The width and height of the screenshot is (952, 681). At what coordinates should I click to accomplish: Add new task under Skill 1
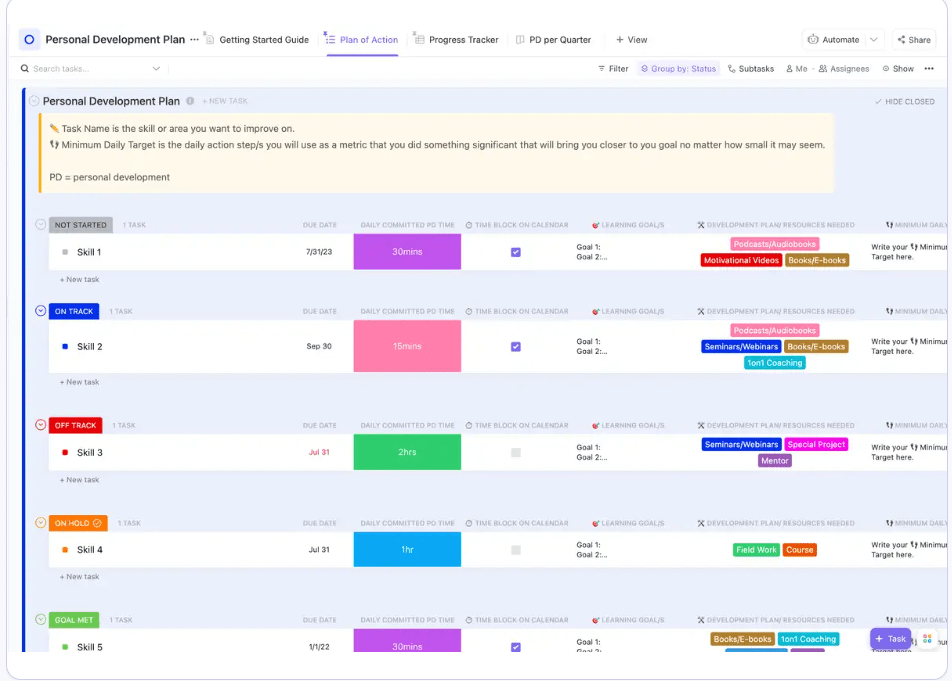pyautogui.click(x=80, y=279)
